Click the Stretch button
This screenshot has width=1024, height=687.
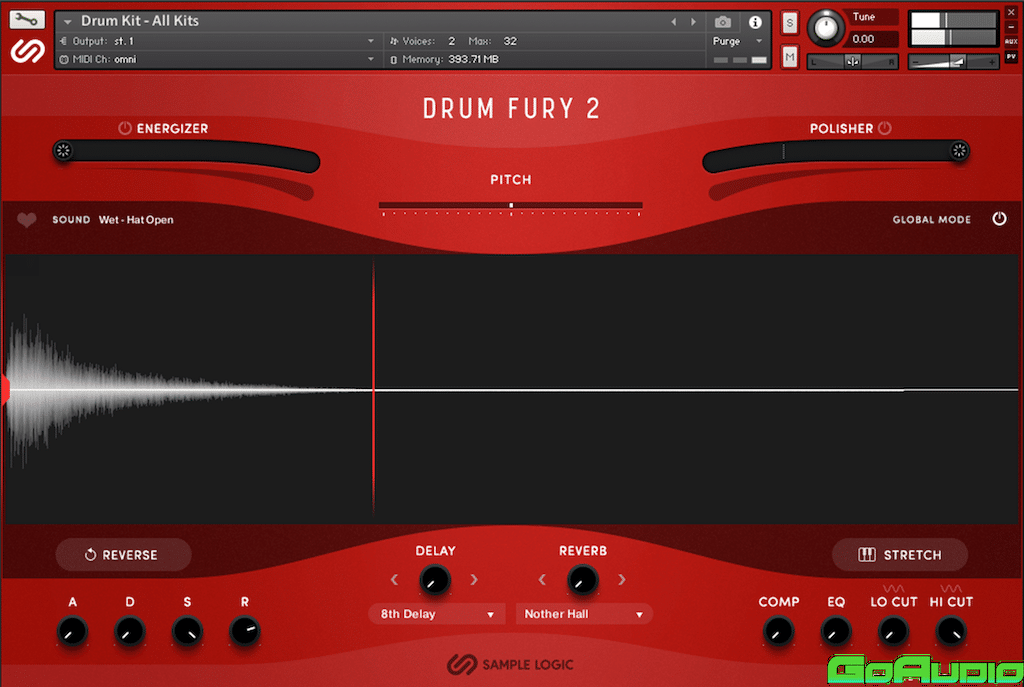click(x=899, y=555)
